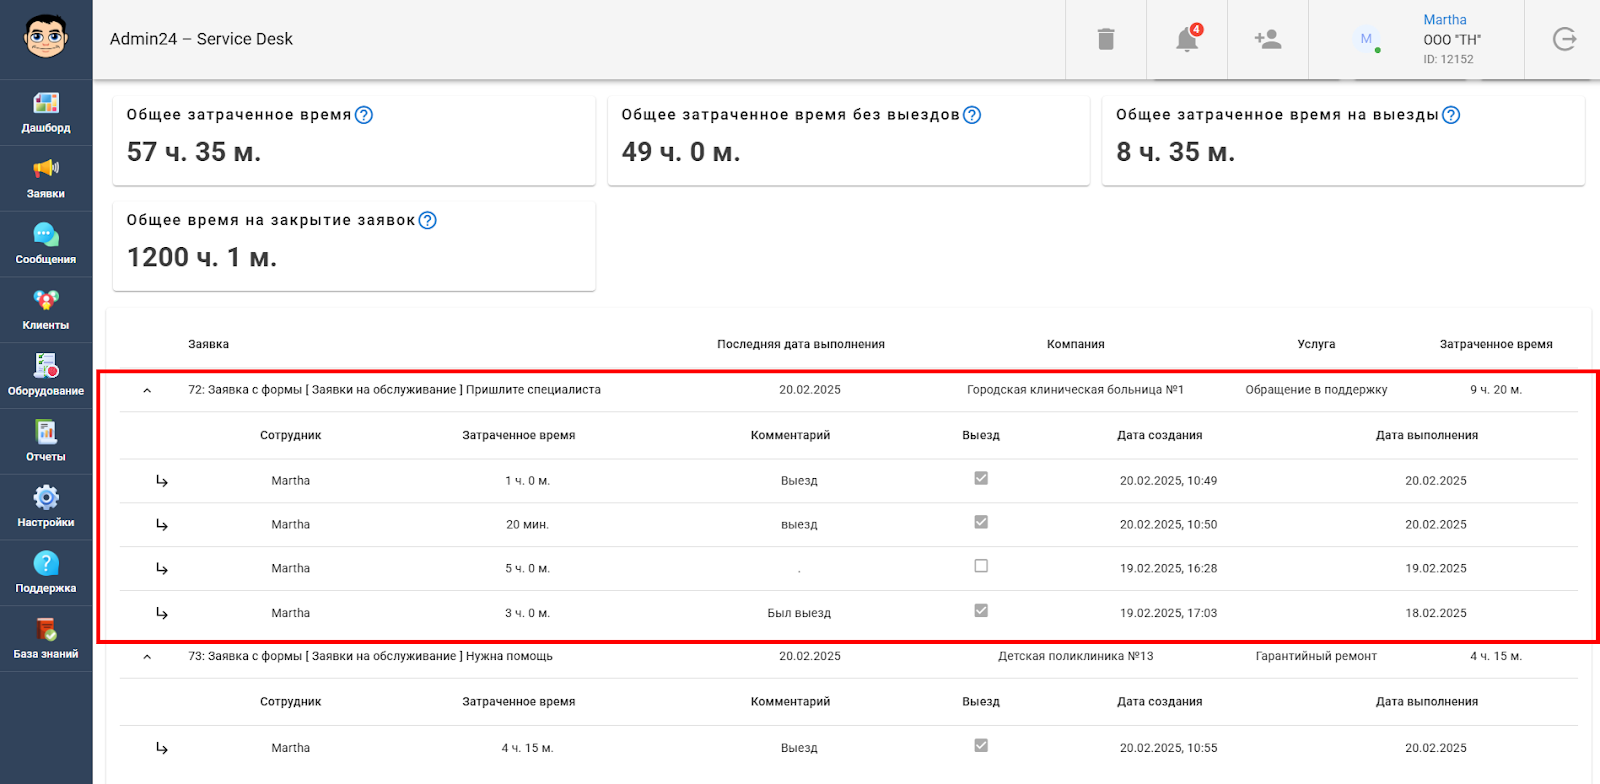This screenshot has height=784, width=1600.
Task: Toggle Выезд checkbox for 1 ч. 0 м. entry
Action: click(981, 478)
